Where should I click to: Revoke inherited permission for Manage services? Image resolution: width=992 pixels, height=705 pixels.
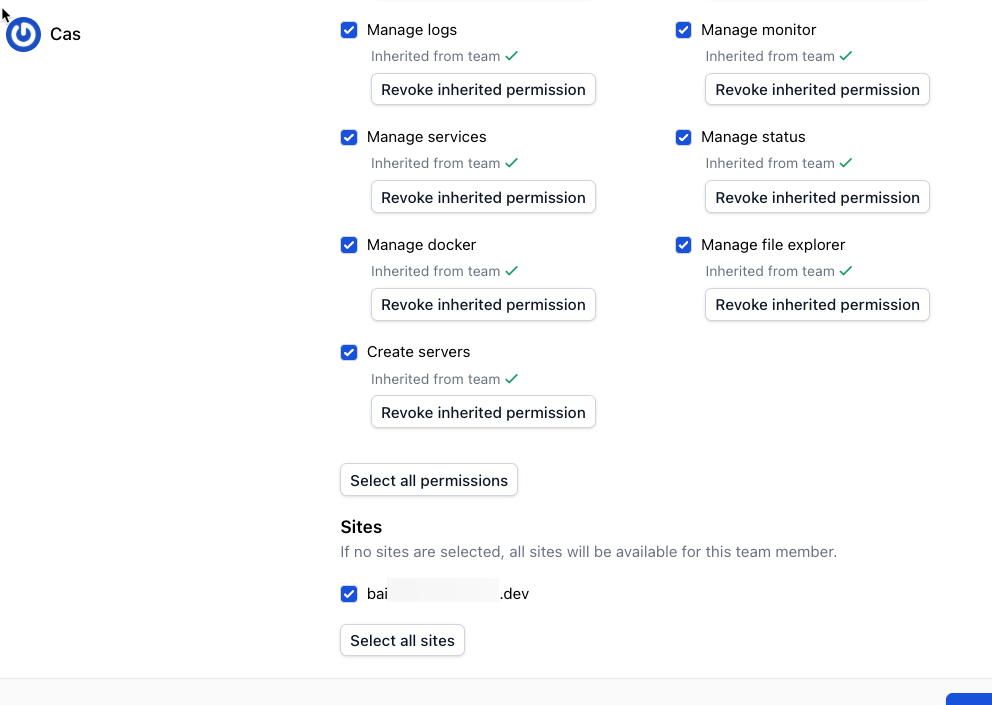tap(483, 197)
